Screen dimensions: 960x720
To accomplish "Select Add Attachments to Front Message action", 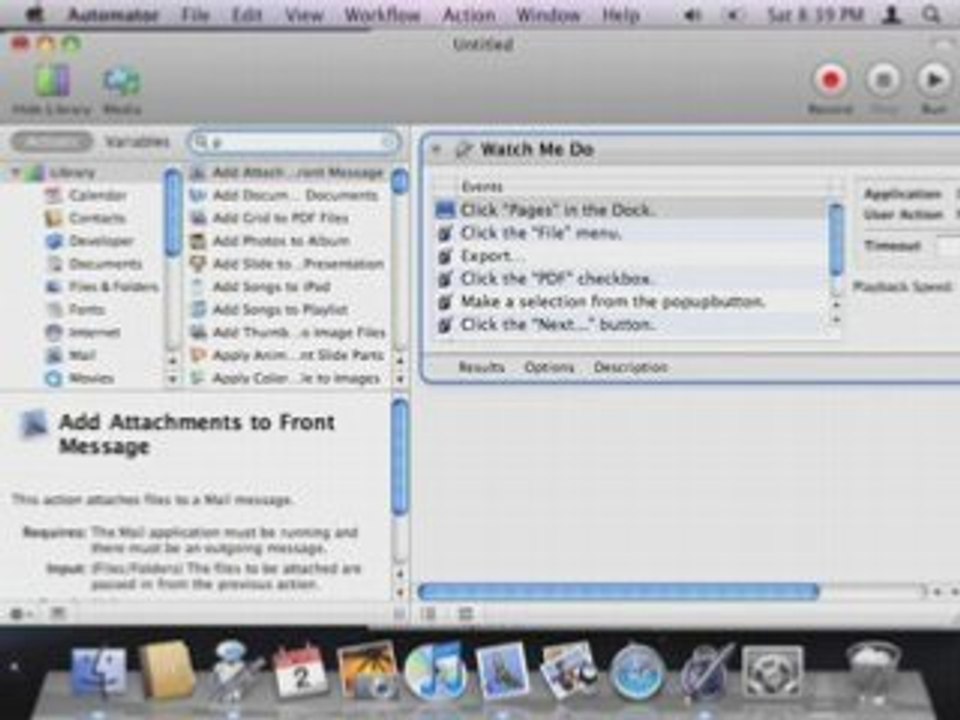I will tap(288, 173).
